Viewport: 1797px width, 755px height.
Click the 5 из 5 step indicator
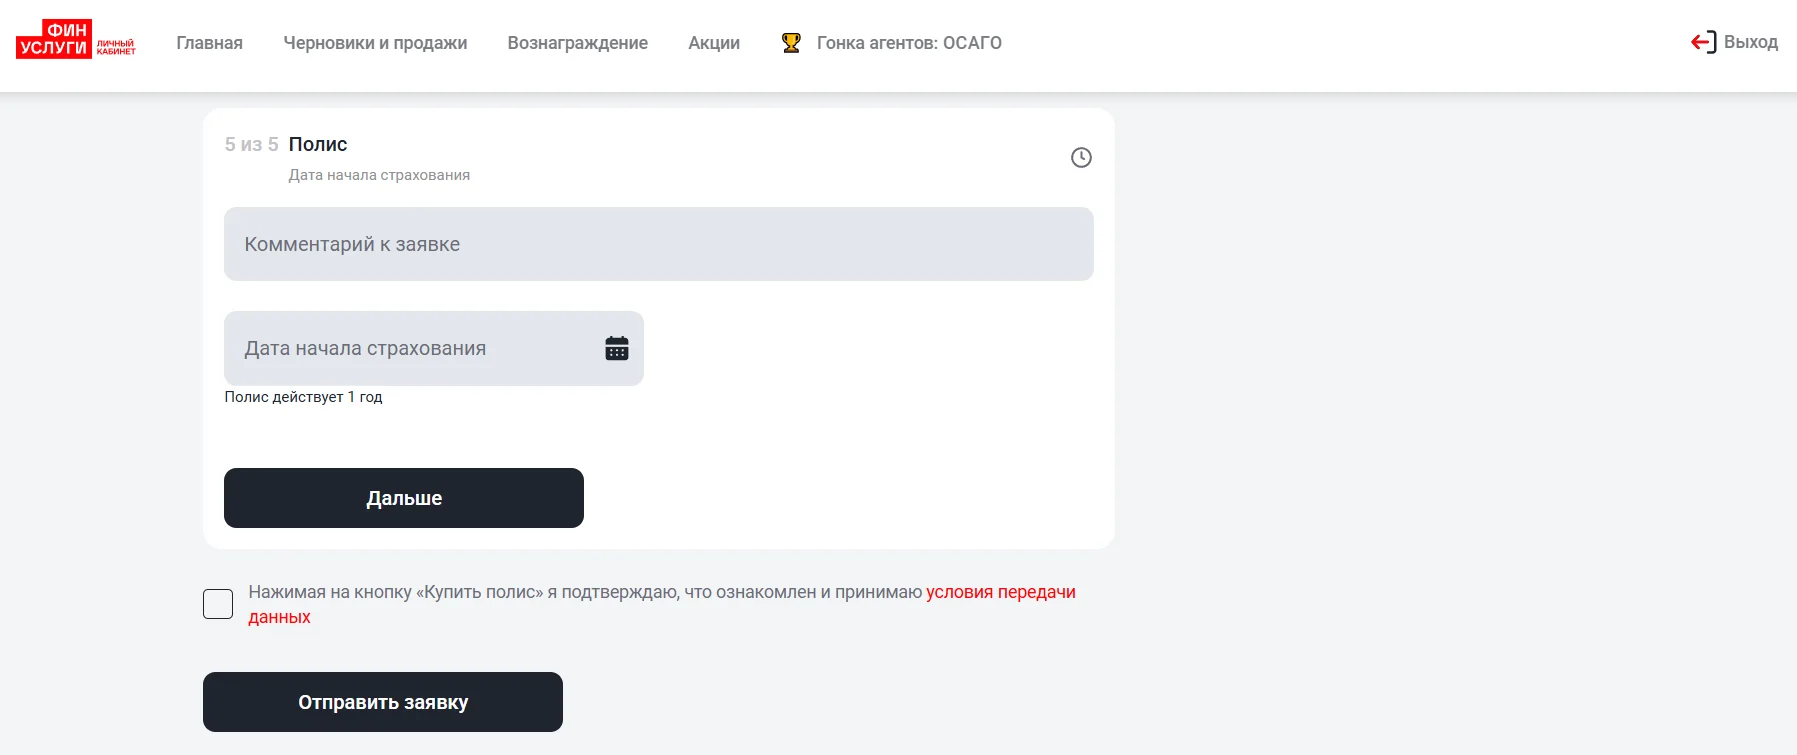(x=252, y=144)
